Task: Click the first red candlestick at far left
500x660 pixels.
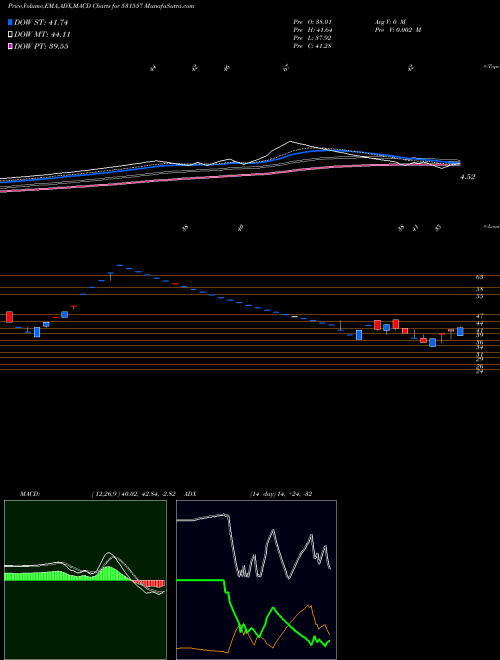Action: (x=10, y=317)
